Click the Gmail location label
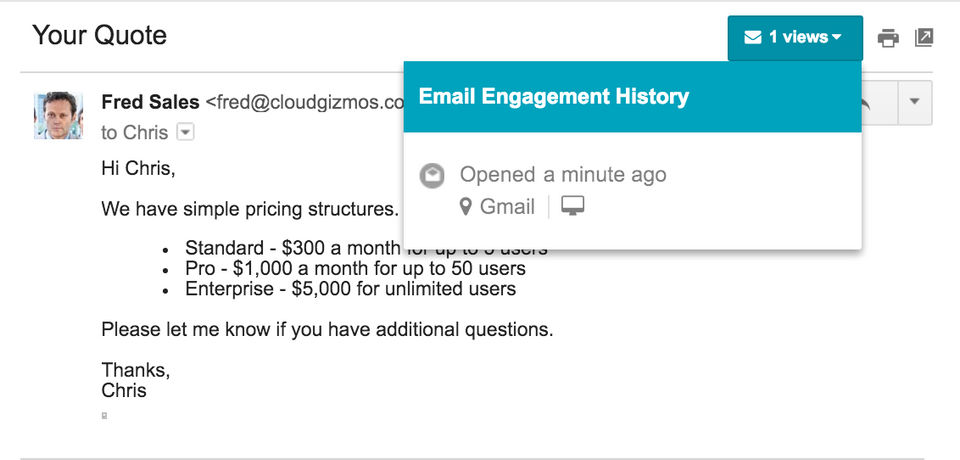This screenshot has width=960, height=460. (x=507, y=207)
